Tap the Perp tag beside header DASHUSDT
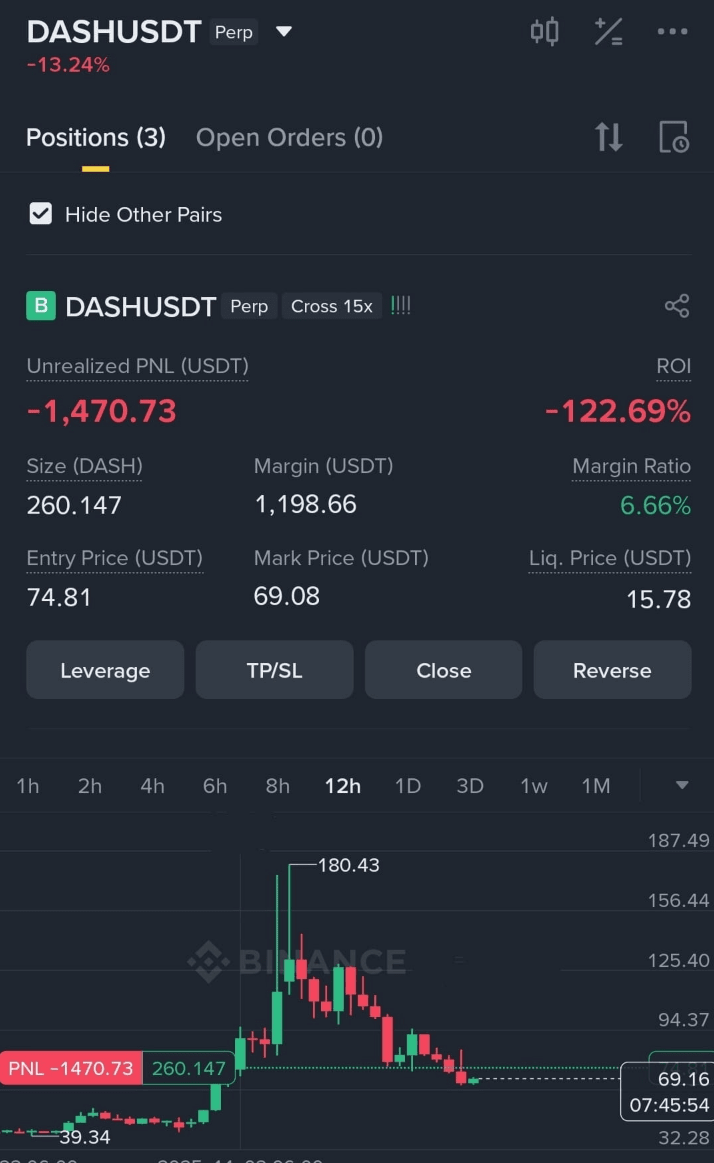Screen dimensions: 714x1163 pos(234,32)
